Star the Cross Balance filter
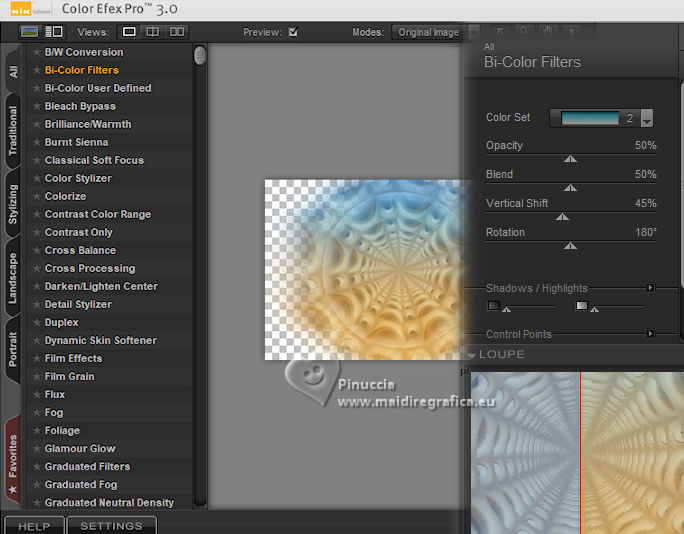 point(37,250)
